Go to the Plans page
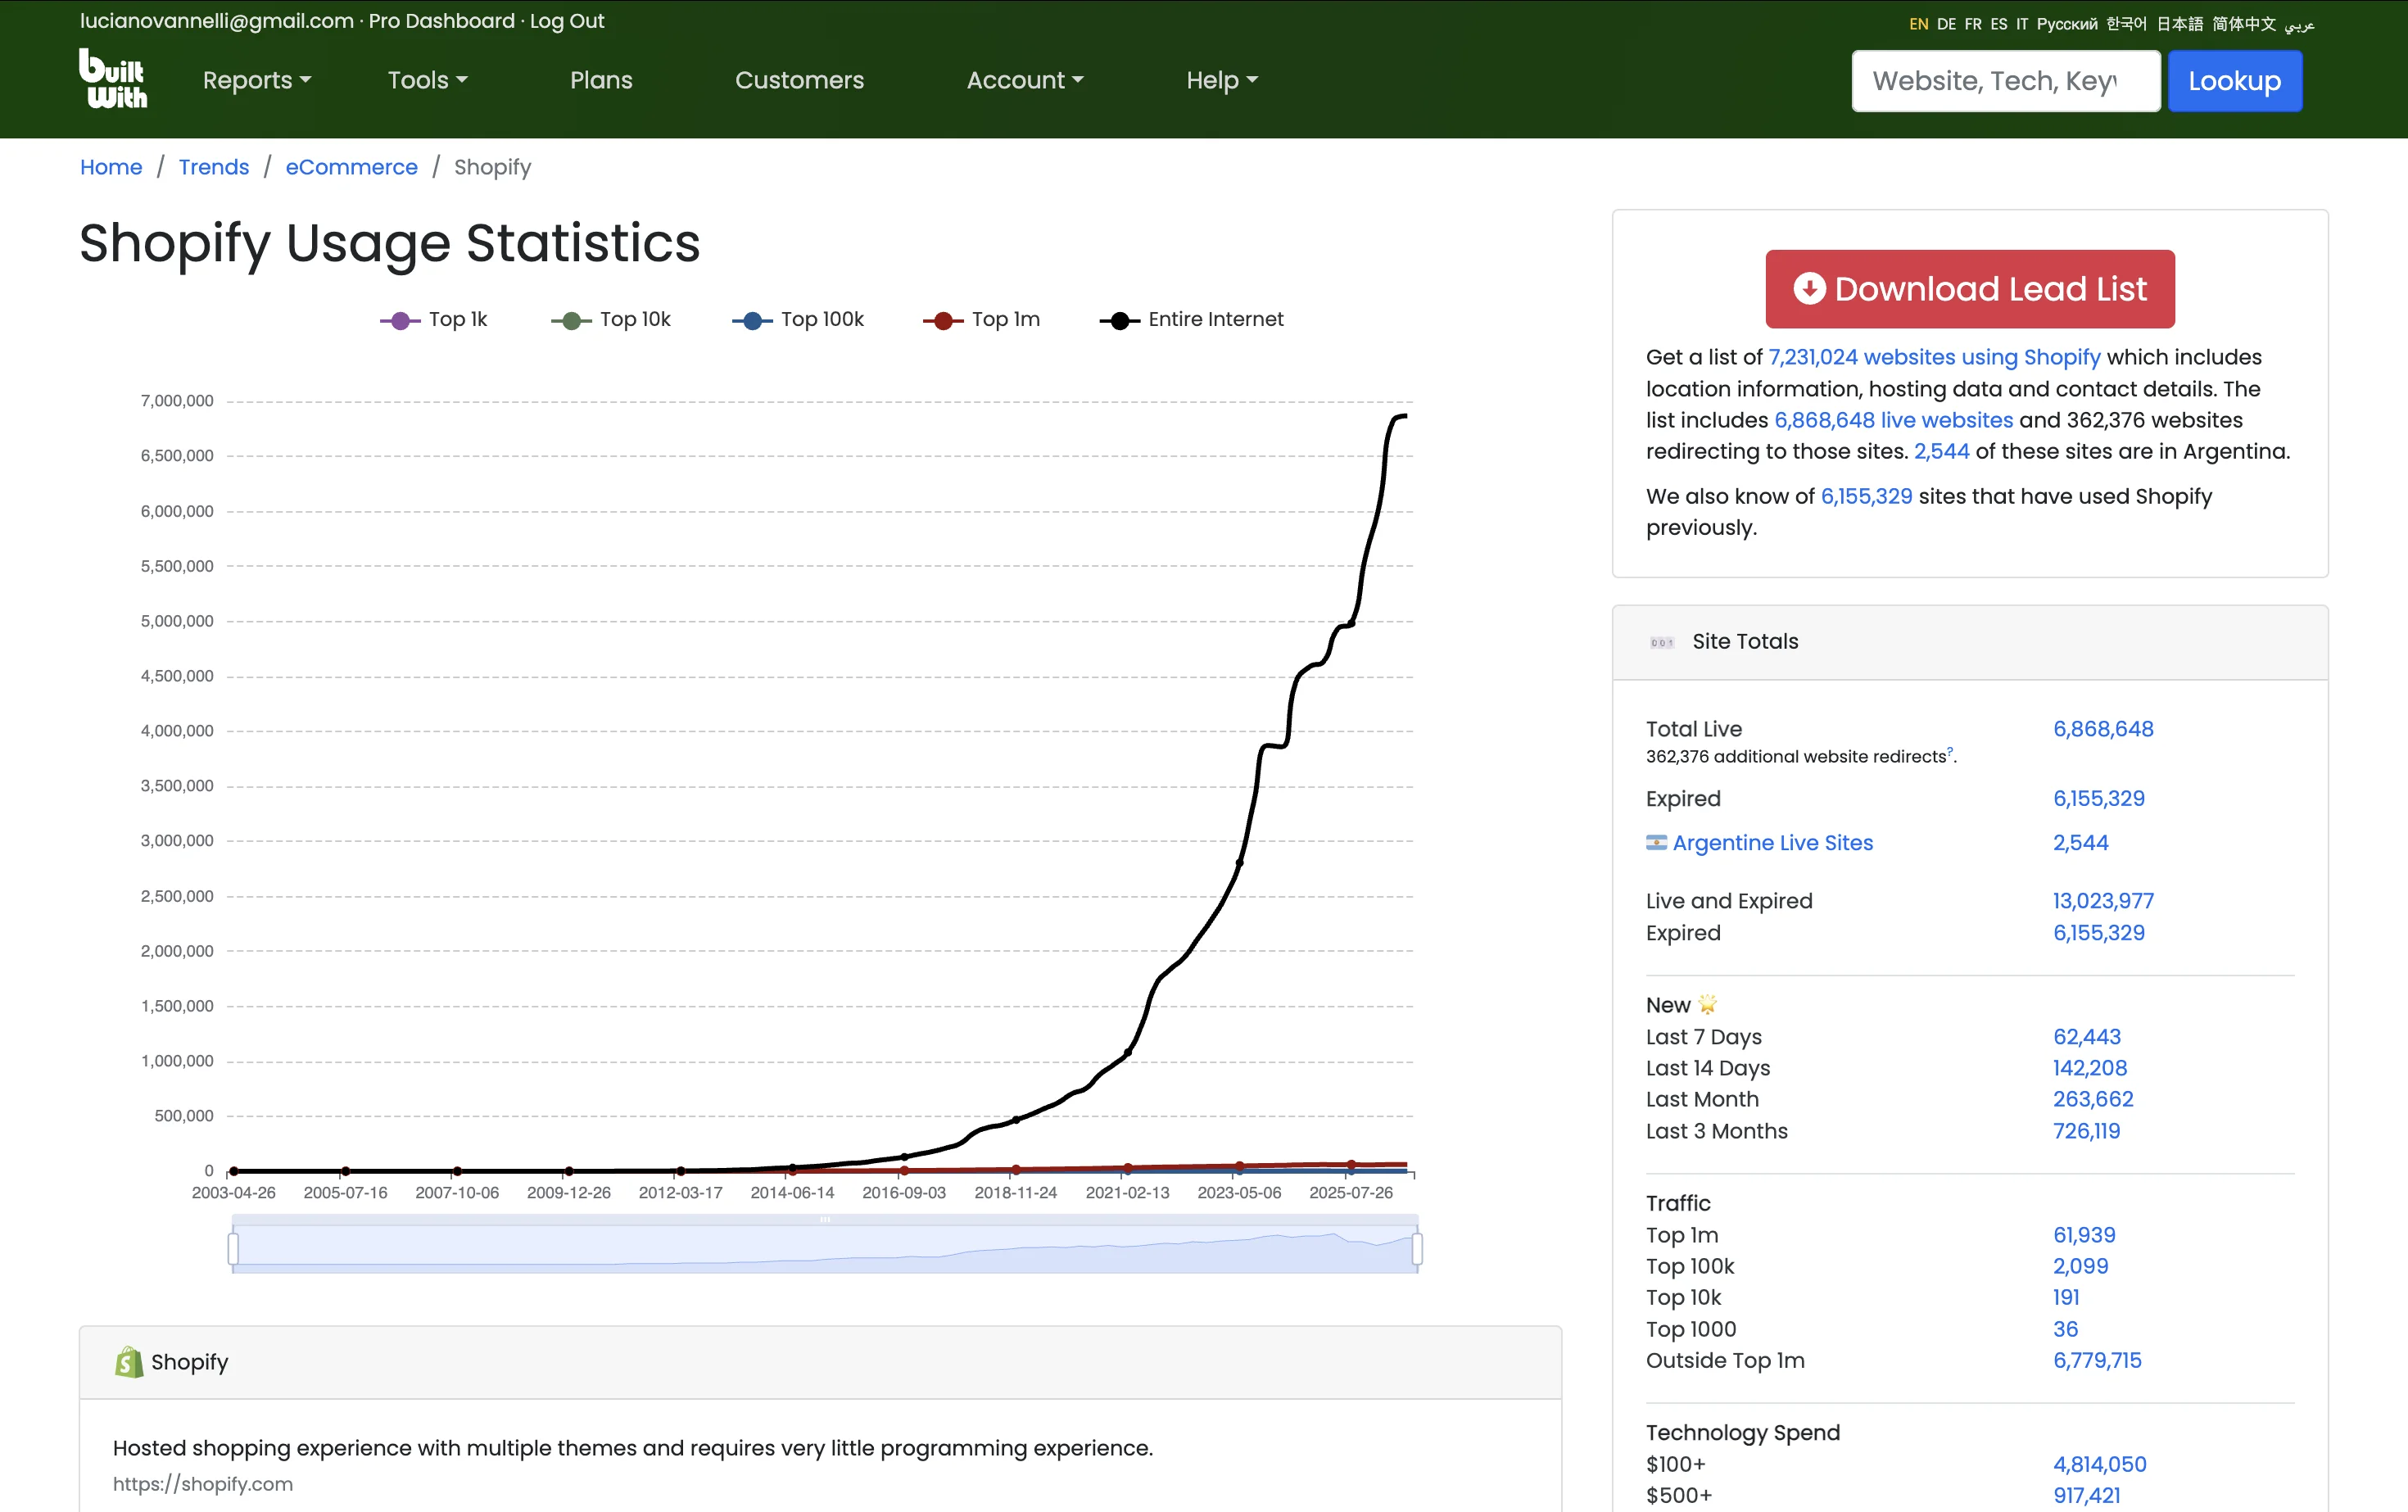The image size is (2408, 1512). click(x=601, y=80)
